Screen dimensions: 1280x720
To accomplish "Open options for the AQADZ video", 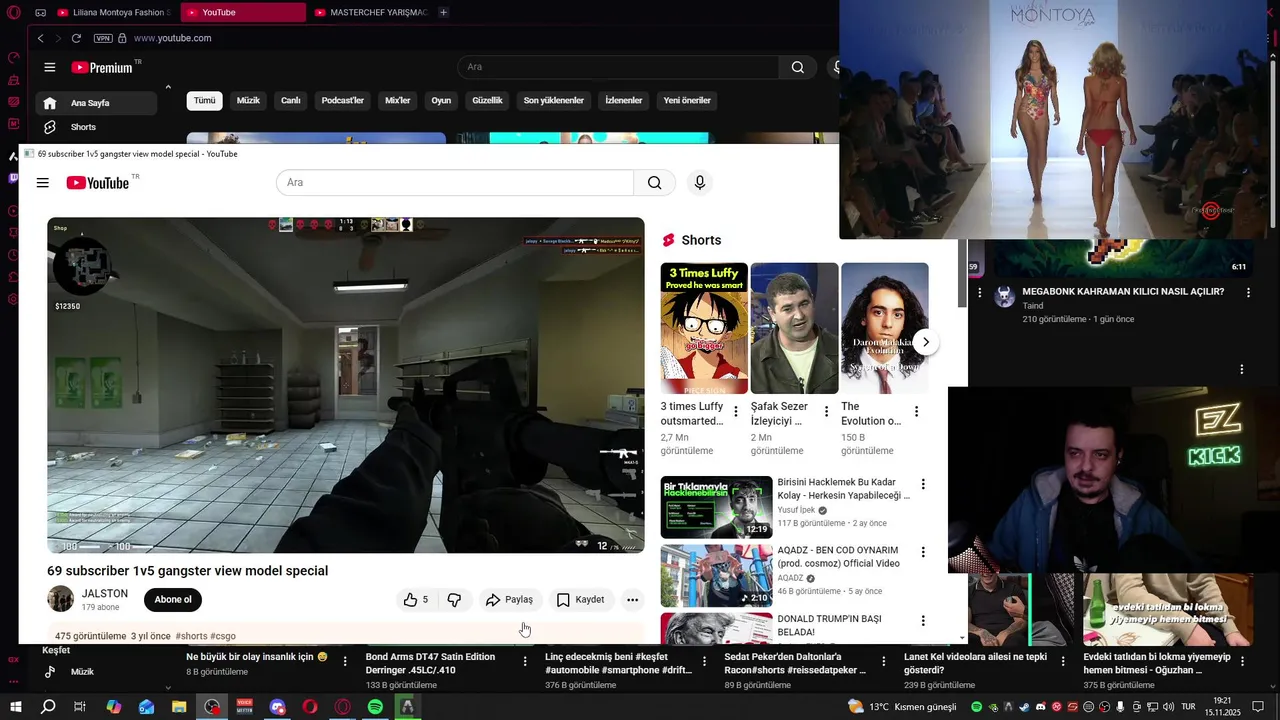I will pos(923,552).
